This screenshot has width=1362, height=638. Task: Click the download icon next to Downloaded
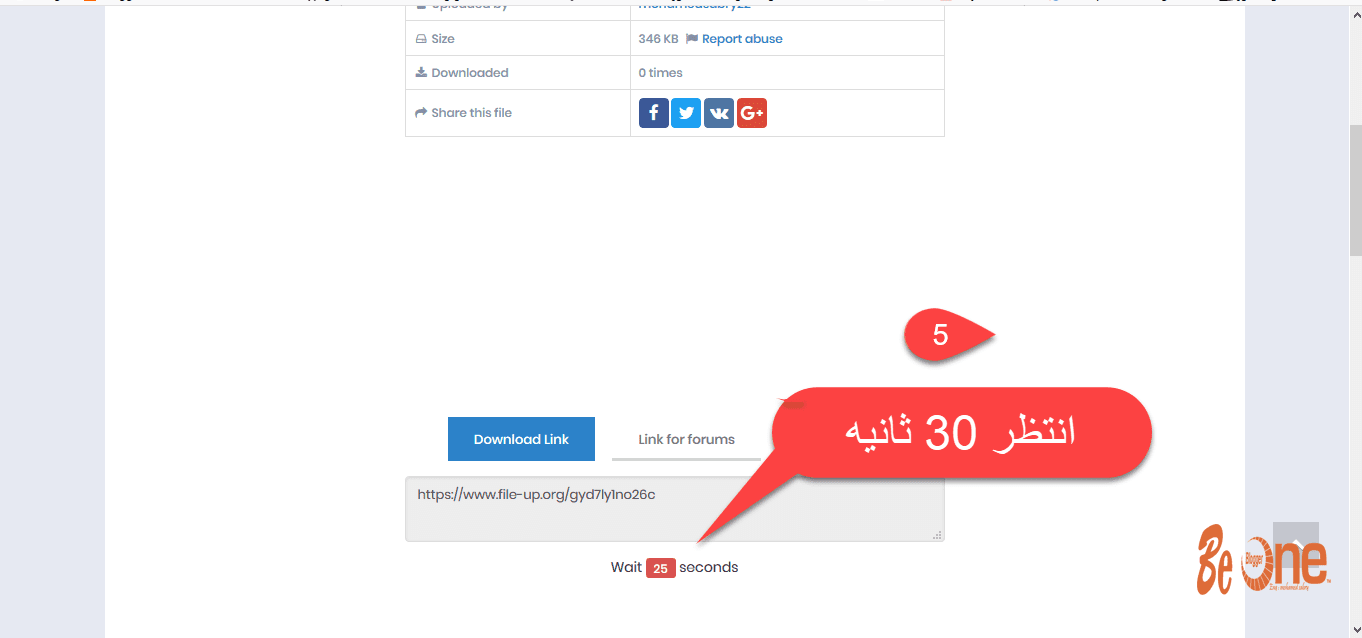421,73
